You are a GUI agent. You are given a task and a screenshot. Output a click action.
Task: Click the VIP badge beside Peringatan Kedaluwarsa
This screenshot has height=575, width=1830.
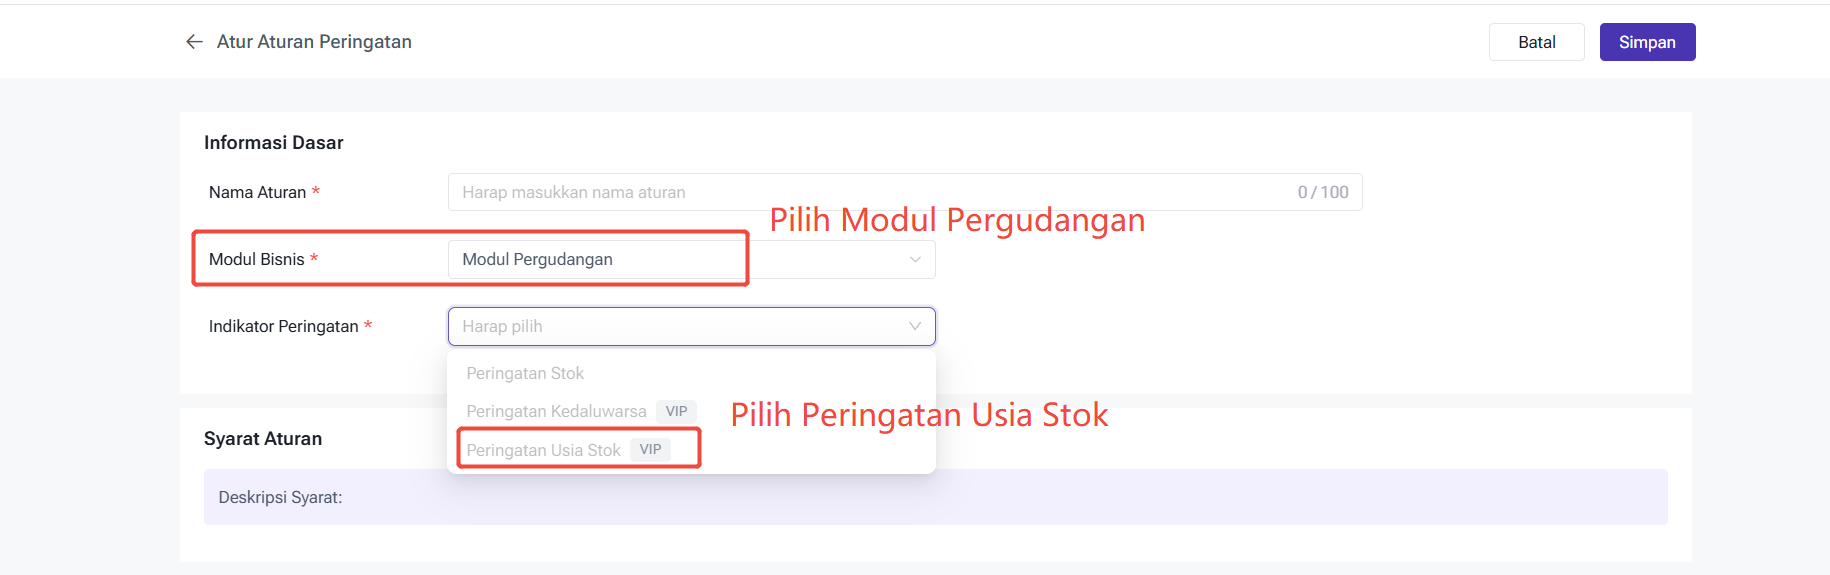pos(677,412)
